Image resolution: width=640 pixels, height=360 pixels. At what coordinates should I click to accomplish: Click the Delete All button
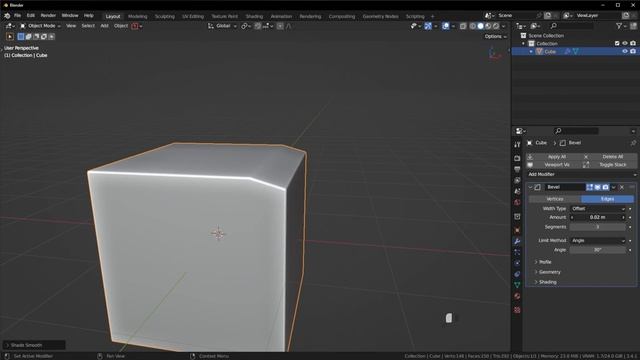(x=609, y=157)
